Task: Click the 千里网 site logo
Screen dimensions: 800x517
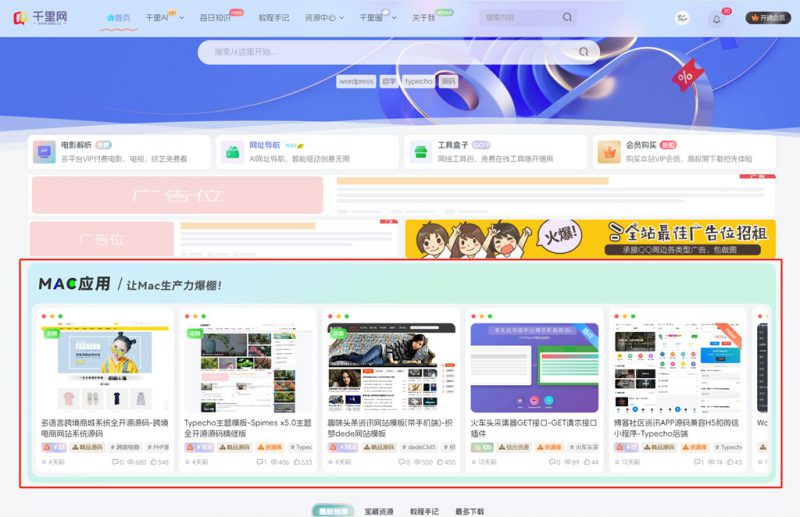Action: click(40, 17)
